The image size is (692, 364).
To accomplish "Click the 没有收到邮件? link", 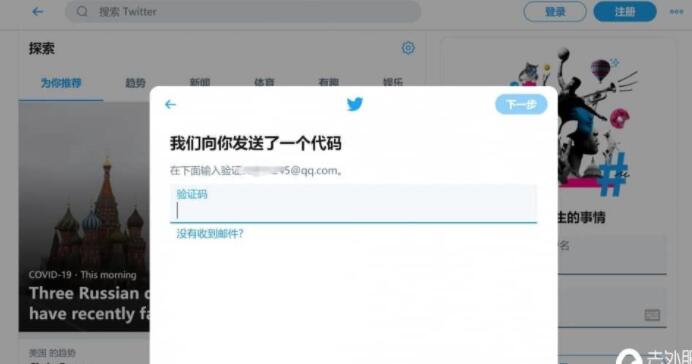I will click(210, 234).
